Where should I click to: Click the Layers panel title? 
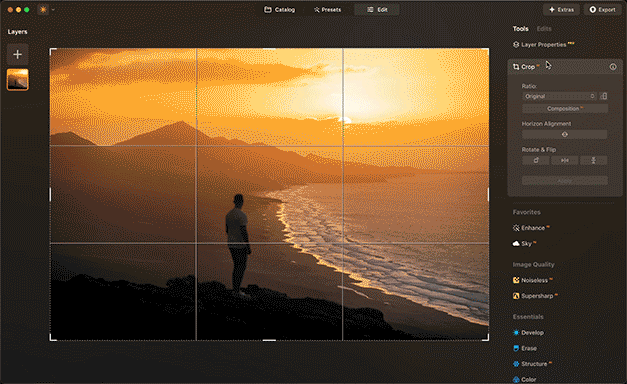(x=17, y=32)
